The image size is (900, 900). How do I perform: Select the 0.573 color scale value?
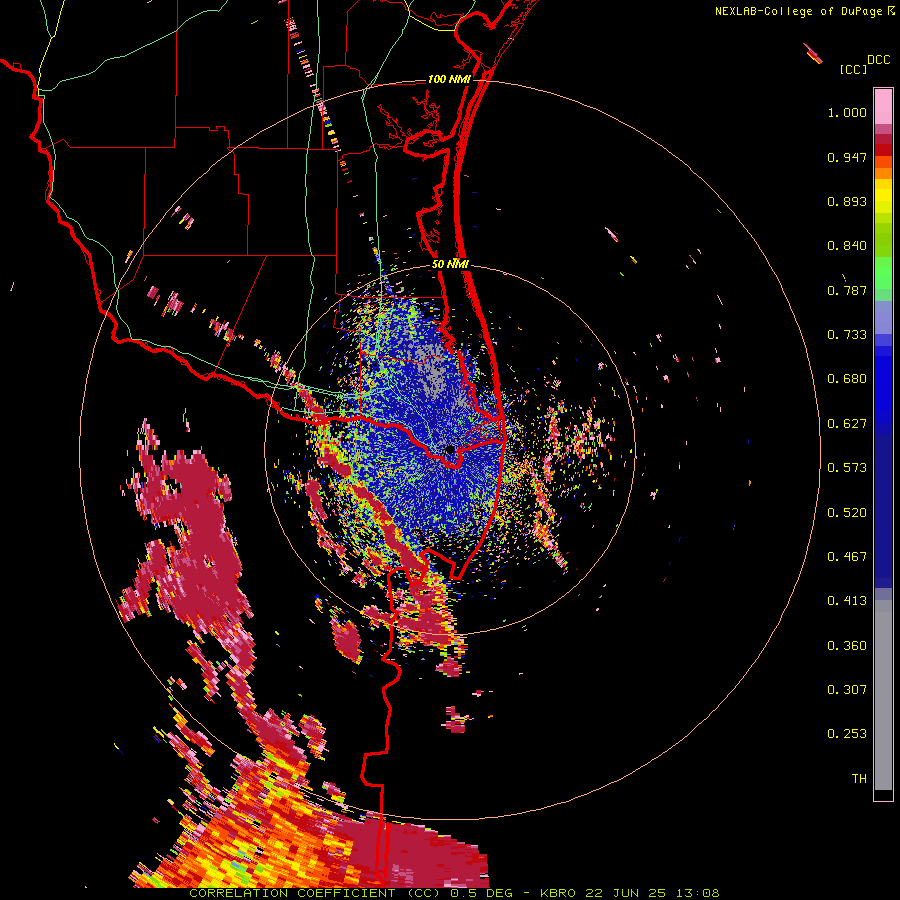pos(847,468)
